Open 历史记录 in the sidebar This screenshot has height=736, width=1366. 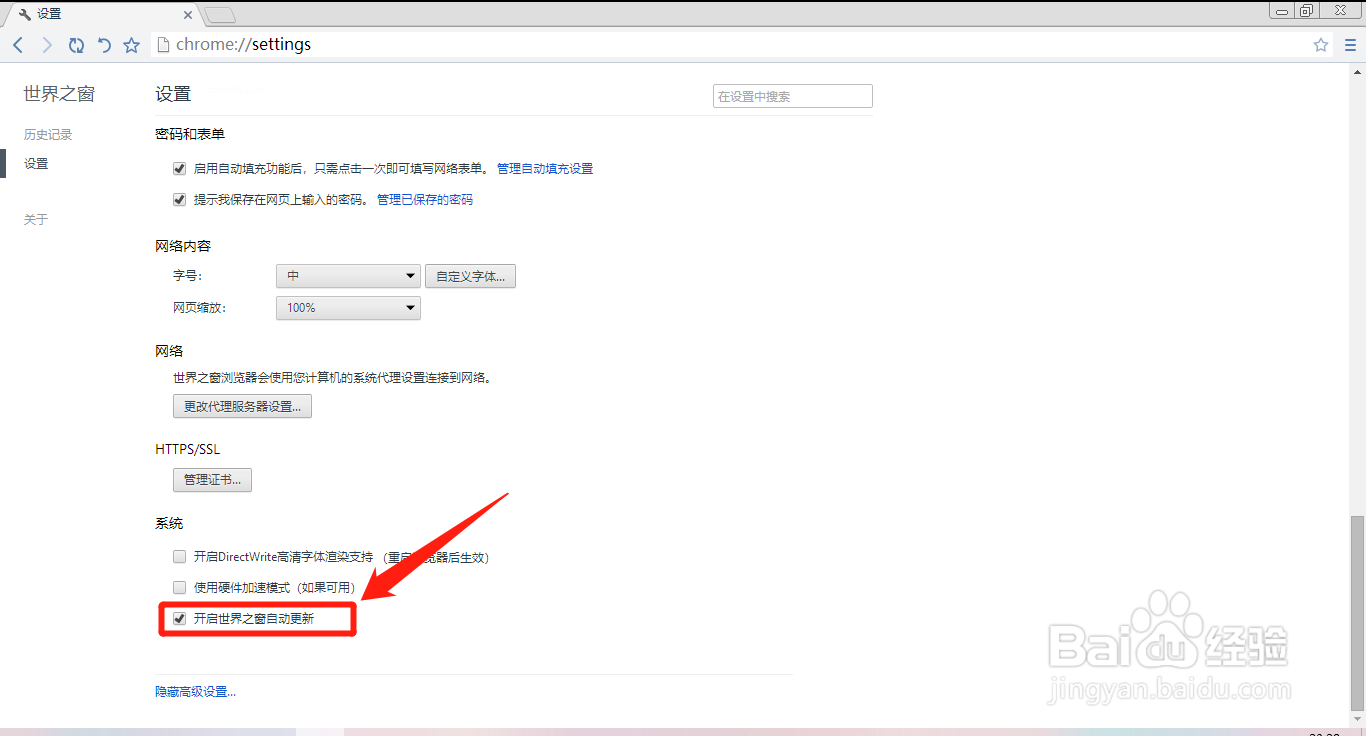[48, 134]
